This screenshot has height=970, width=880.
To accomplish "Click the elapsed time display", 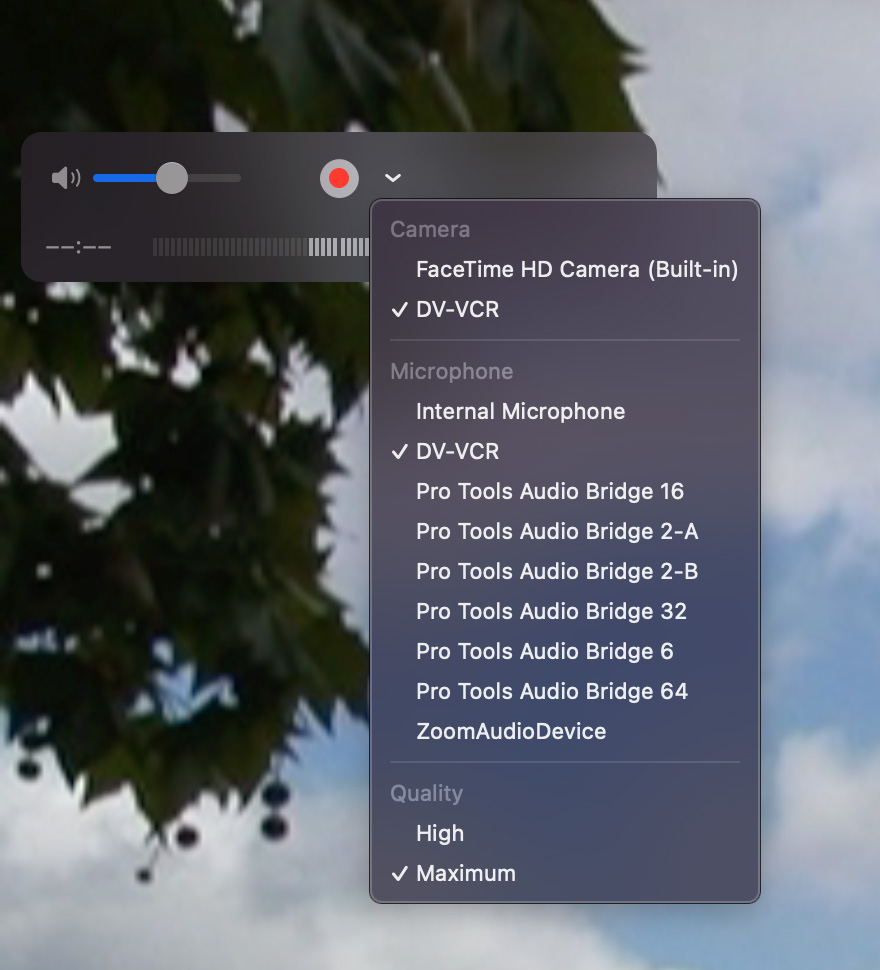I will click(x=79, y=247).
